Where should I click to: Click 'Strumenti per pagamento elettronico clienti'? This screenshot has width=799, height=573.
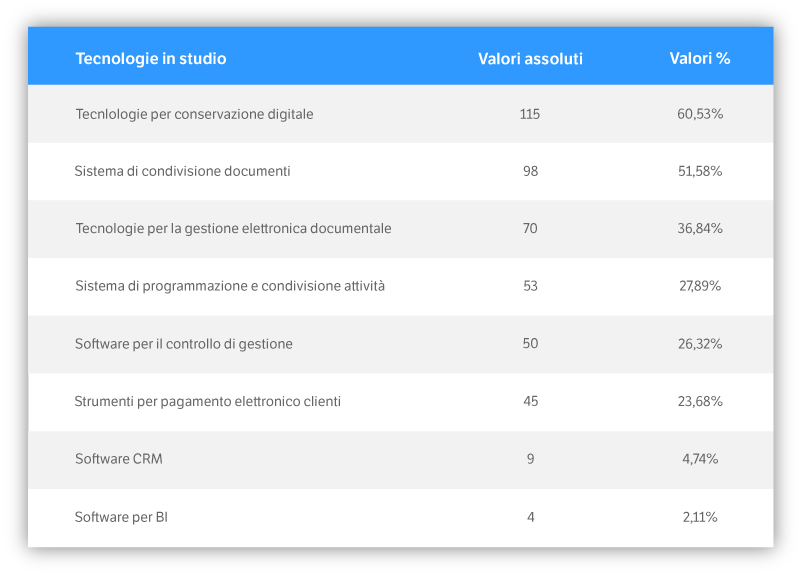207,401
